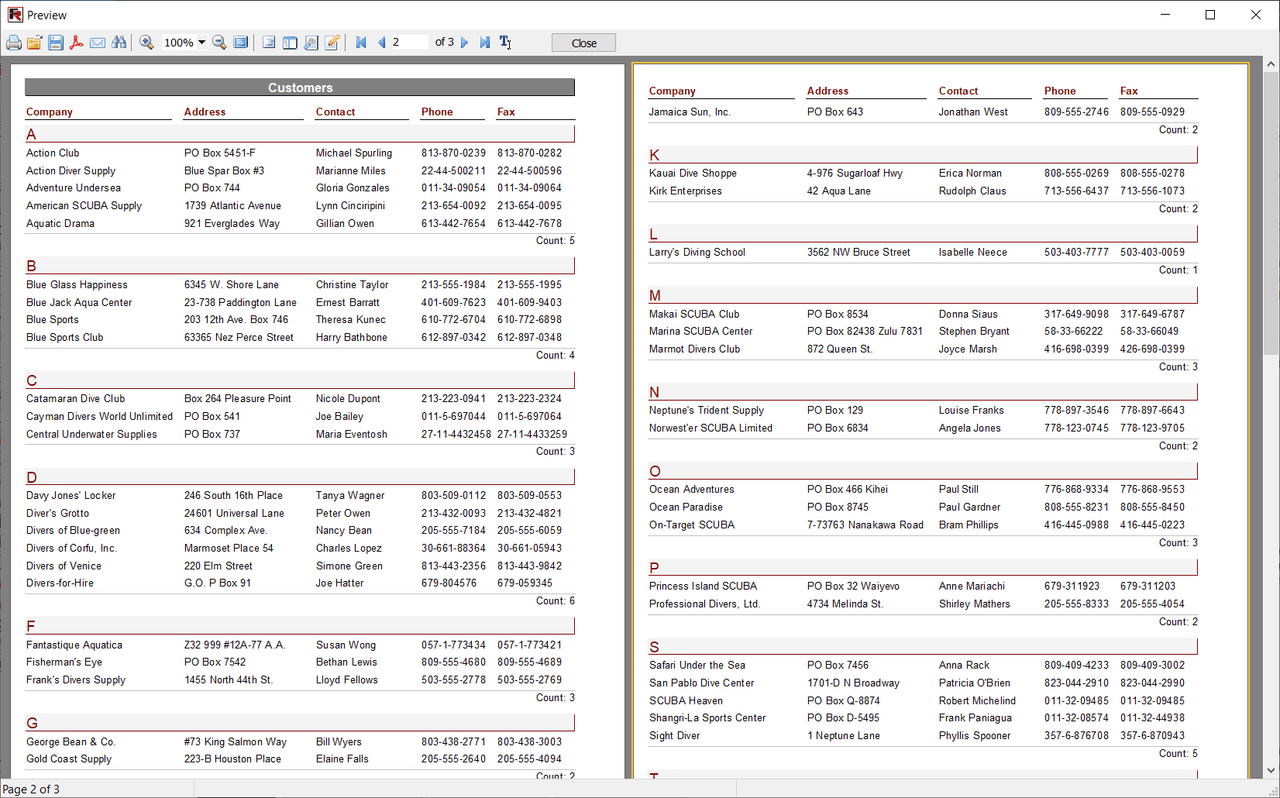
Task: Click the Contact column header on the right page
Action: click(x=958, y=91)
